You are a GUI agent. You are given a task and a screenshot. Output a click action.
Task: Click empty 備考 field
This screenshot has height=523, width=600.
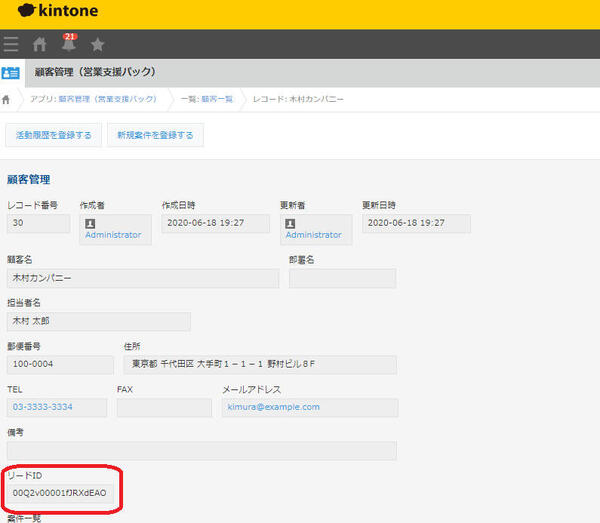coord(202,450)
